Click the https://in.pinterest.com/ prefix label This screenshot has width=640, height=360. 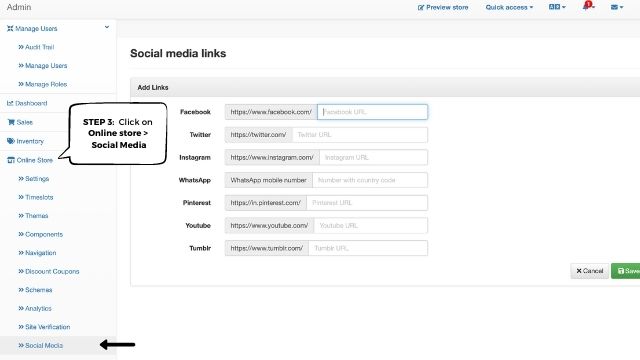pyautogui.click(x=265, y=203)
